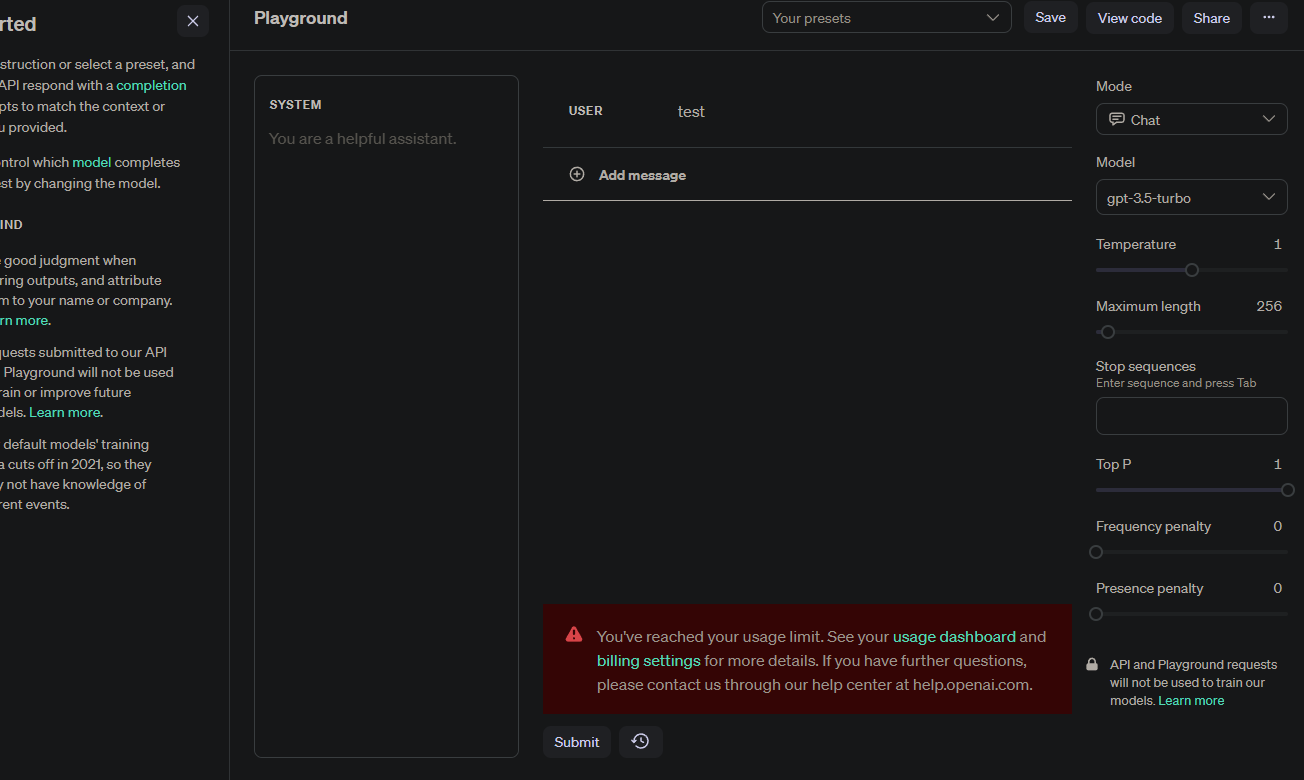Viewport: 1304px width, 780px height.
Task: Submit the playground conversation
Action: pos(576,741)
